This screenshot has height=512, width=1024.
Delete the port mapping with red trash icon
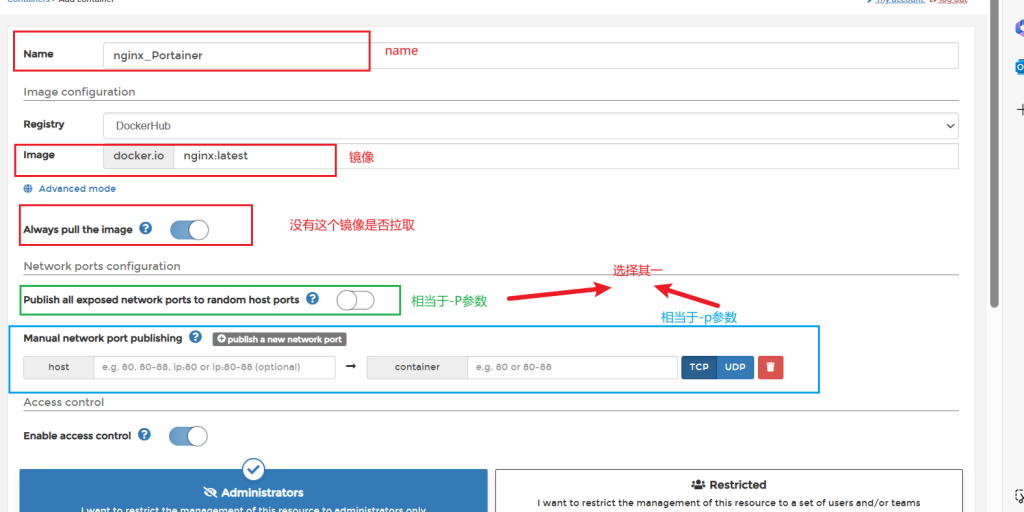pos(770,367)
